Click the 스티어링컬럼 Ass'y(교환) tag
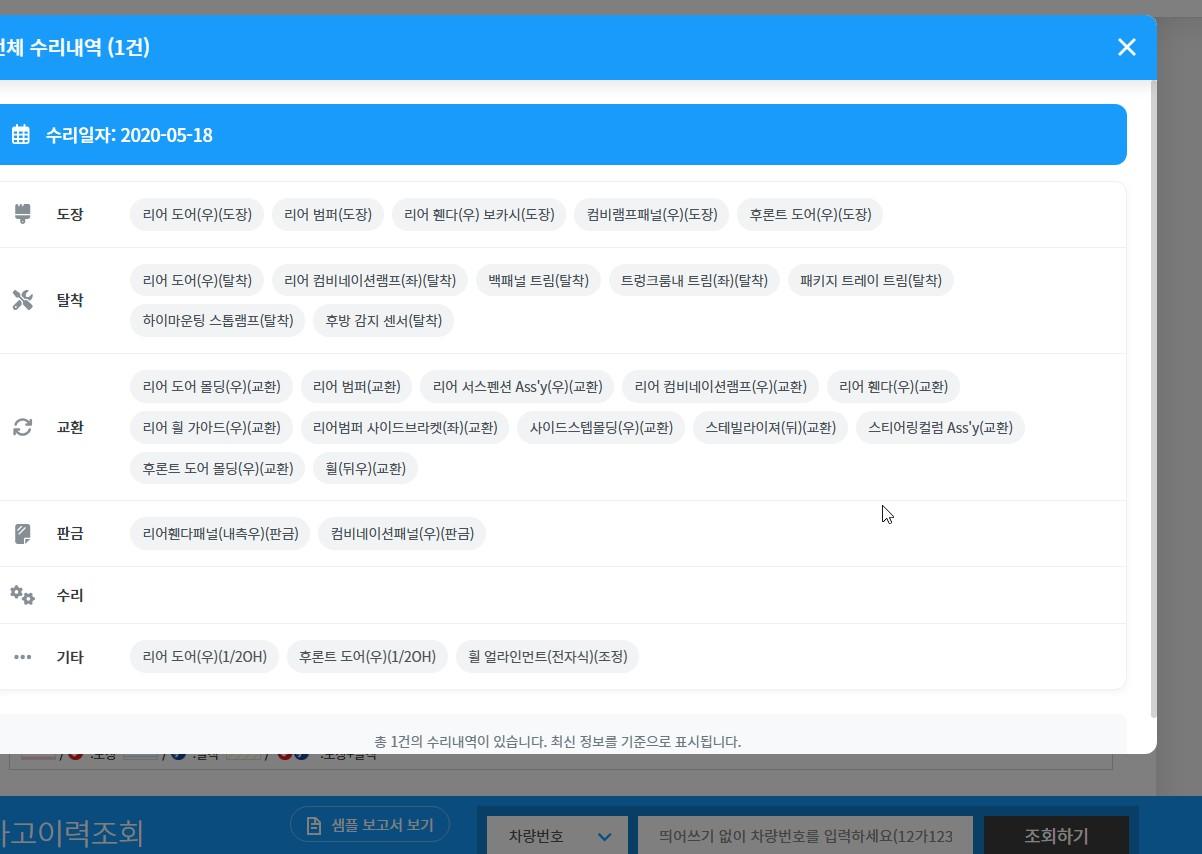The image size is (1202, 854). pyautogui.click(x=940, y=428)
